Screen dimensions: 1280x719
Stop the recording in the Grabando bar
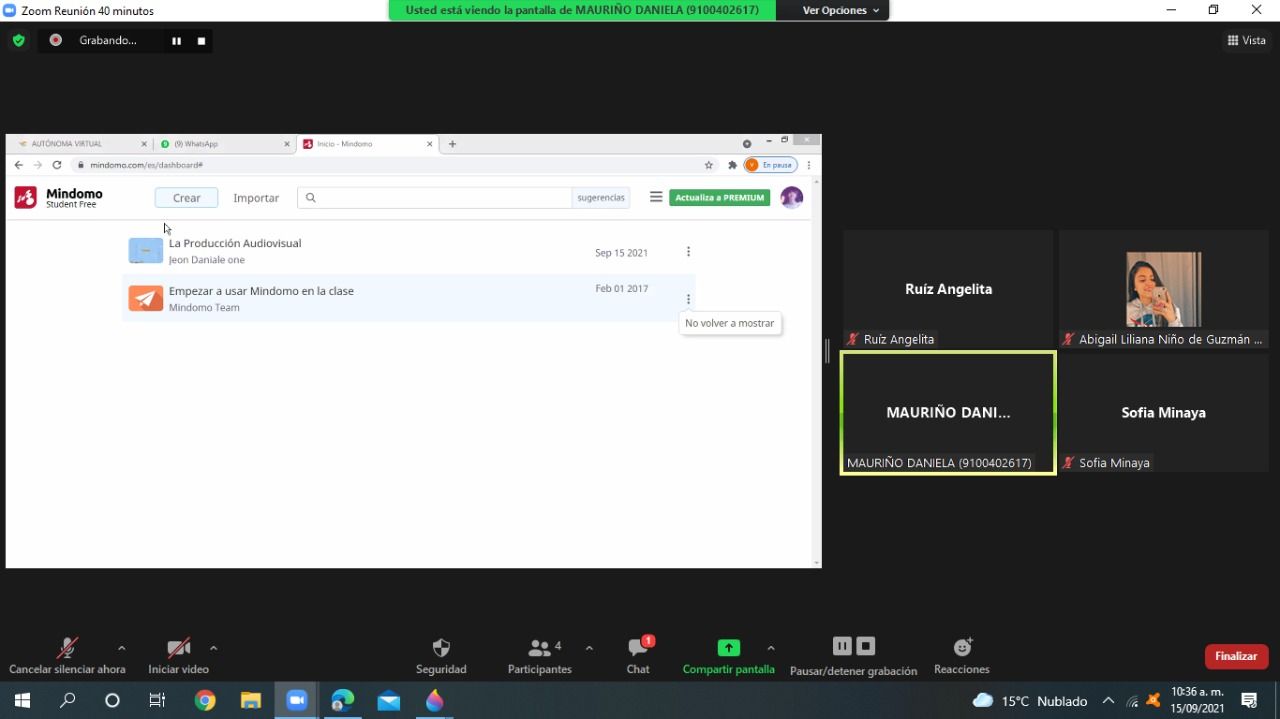click(201, 41)
